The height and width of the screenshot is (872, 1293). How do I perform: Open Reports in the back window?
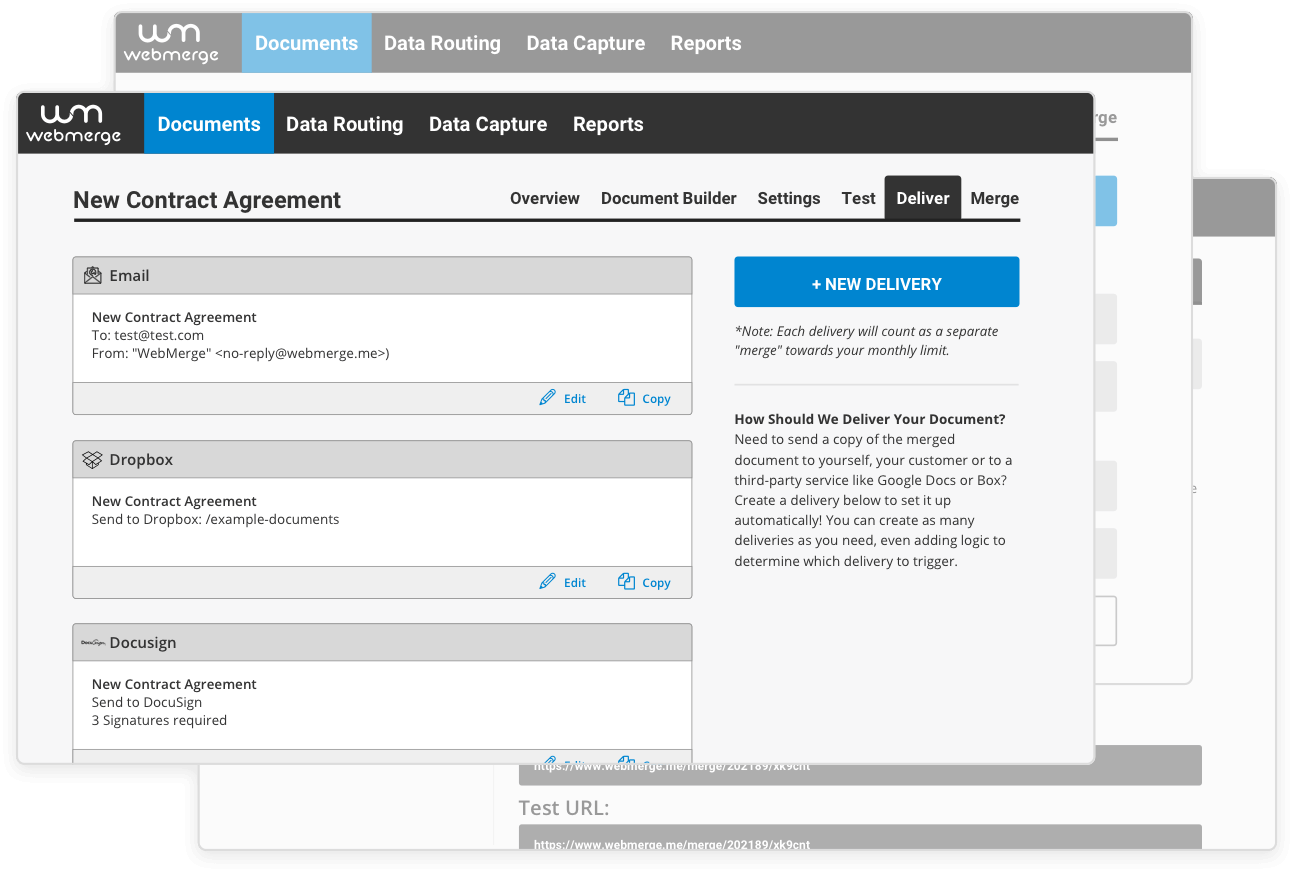[x=706, y=43]
